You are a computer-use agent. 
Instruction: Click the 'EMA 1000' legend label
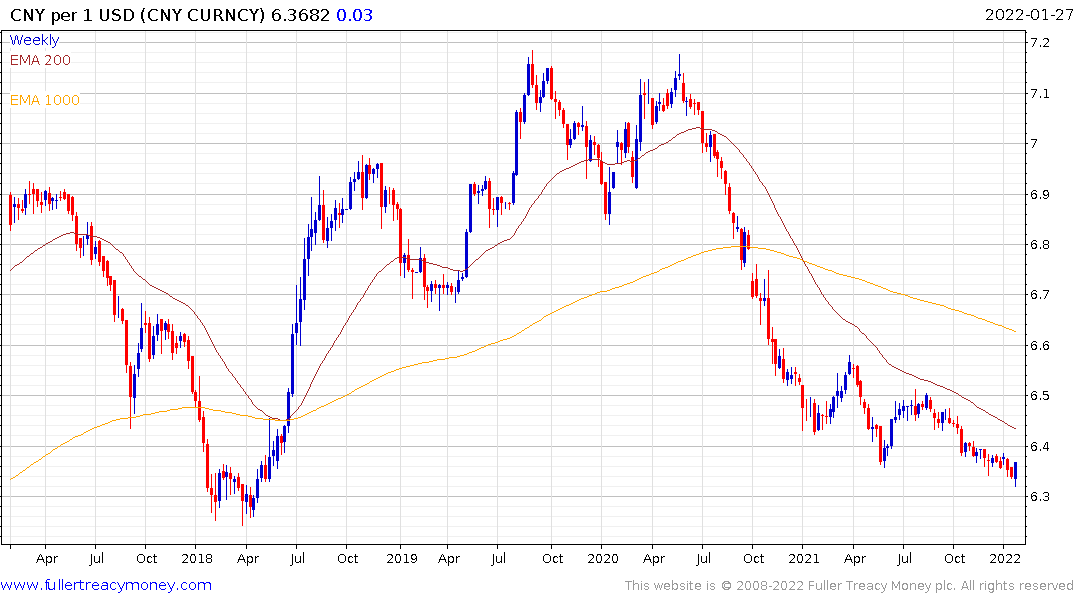(45, 100)
